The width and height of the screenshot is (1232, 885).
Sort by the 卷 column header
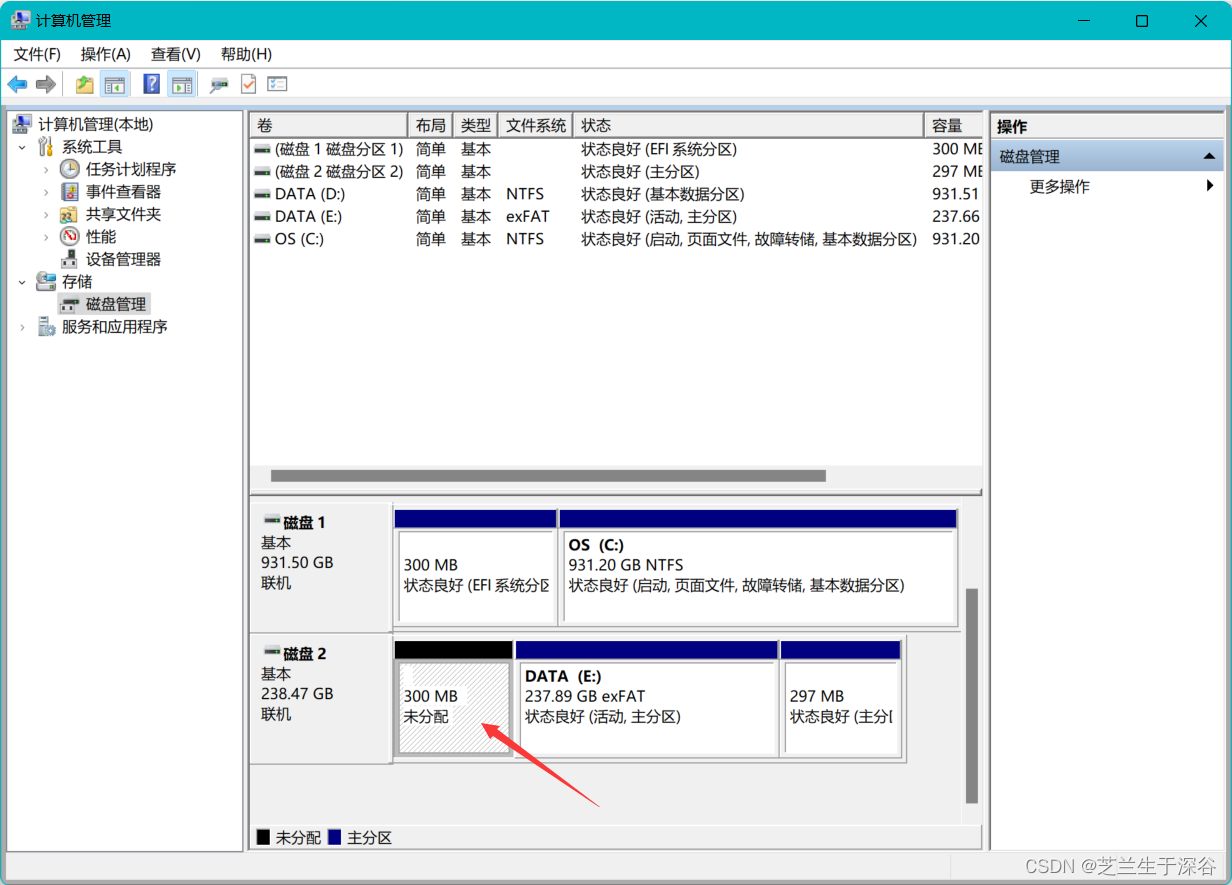329,125
